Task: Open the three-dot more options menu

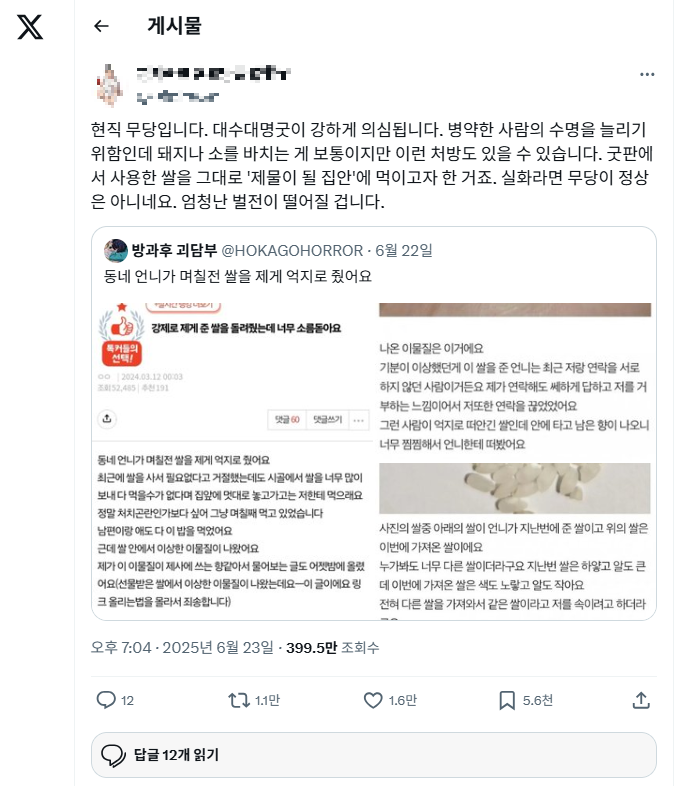Action: (x=647, y=74)
